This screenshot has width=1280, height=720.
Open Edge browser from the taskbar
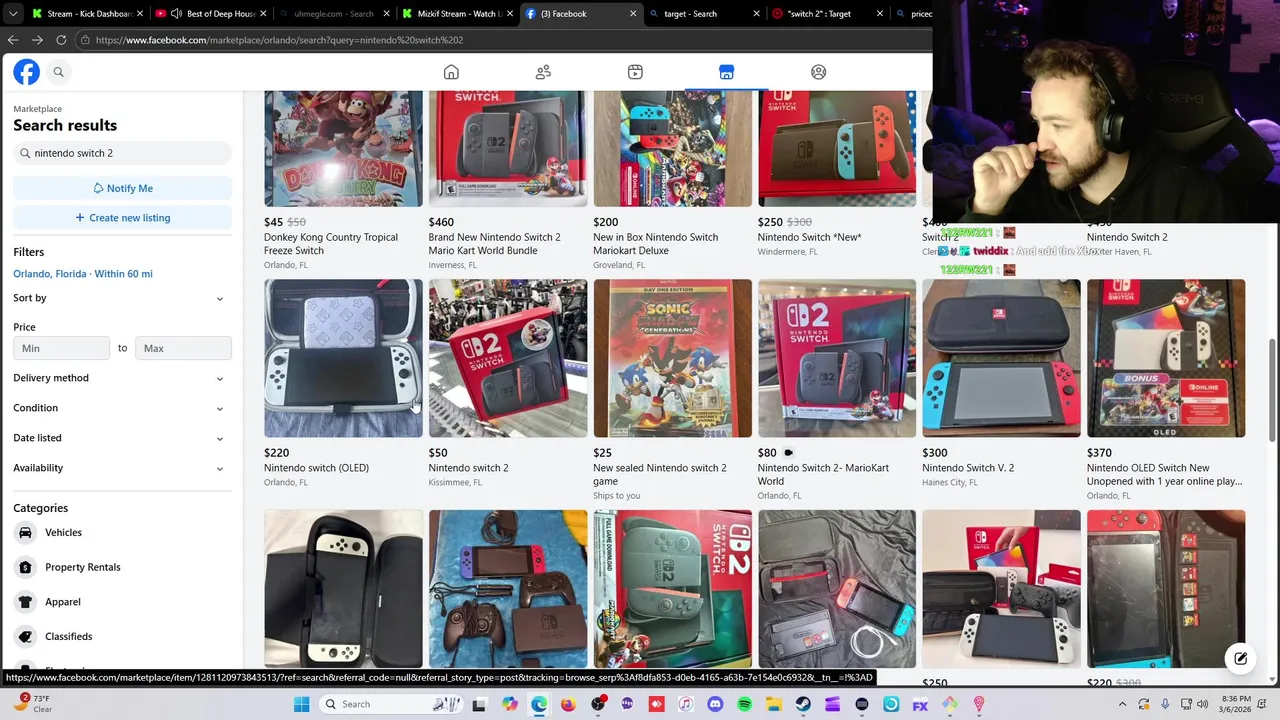click(x=539, y=704)
